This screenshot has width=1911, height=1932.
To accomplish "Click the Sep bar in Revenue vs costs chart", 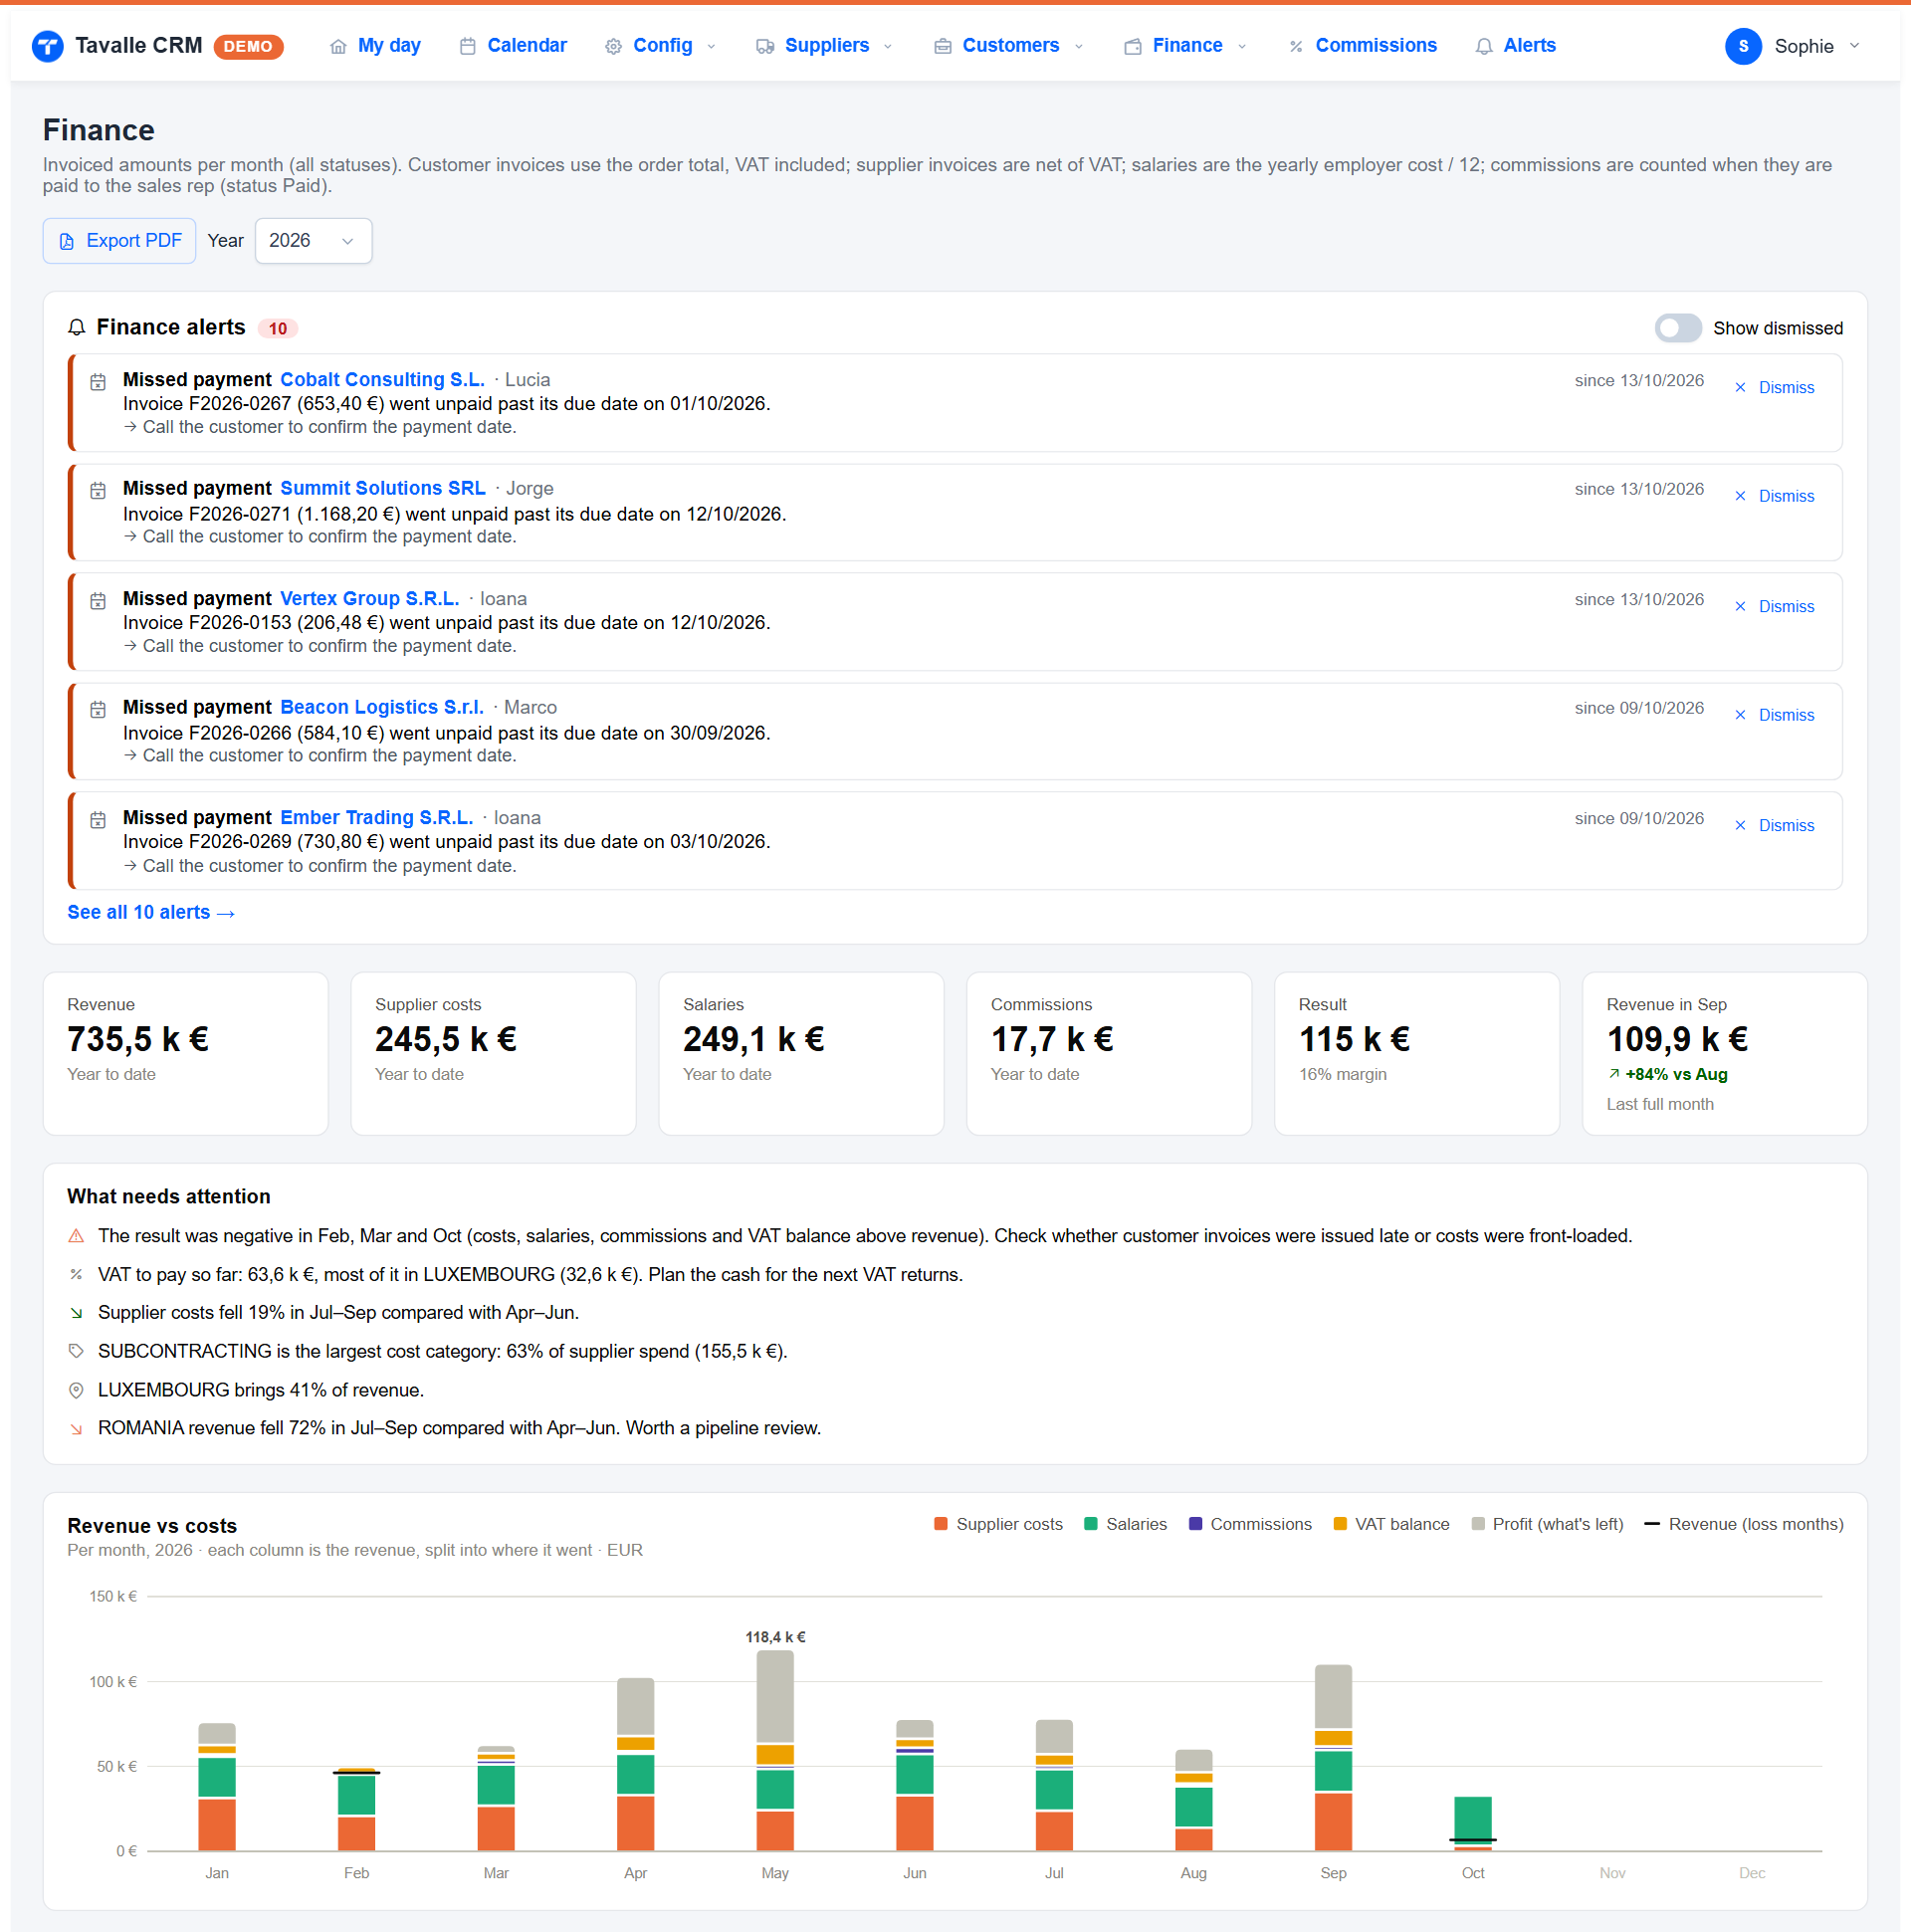I will (1332, 1757).
